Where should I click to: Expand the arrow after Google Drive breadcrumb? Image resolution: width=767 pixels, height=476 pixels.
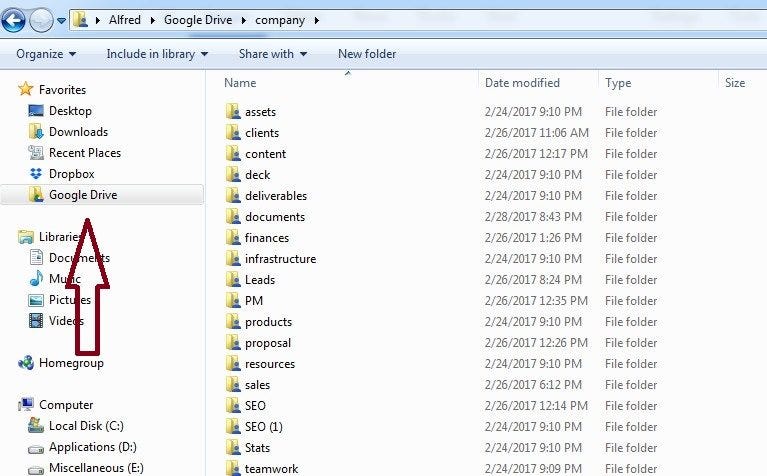(244, 21)
